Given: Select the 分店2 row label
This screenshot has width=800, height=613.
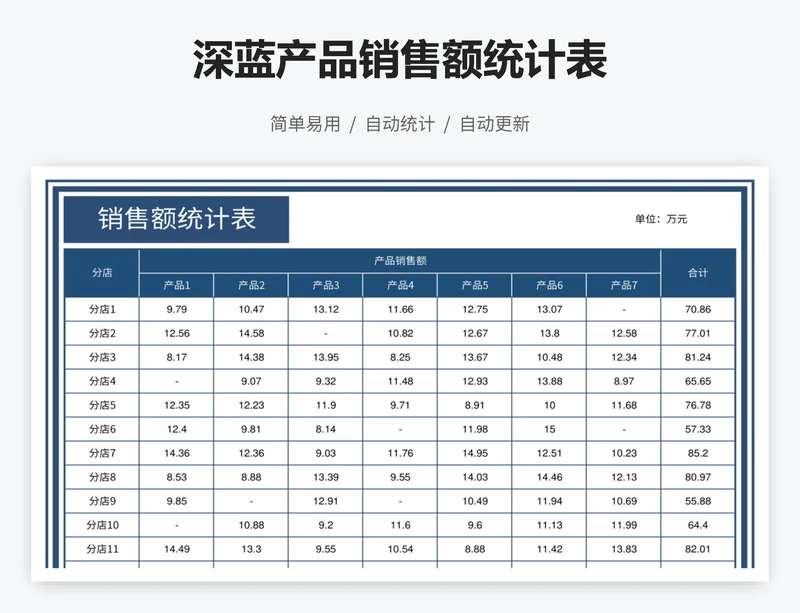Looking at the screenshot, I should click(102, 333).
